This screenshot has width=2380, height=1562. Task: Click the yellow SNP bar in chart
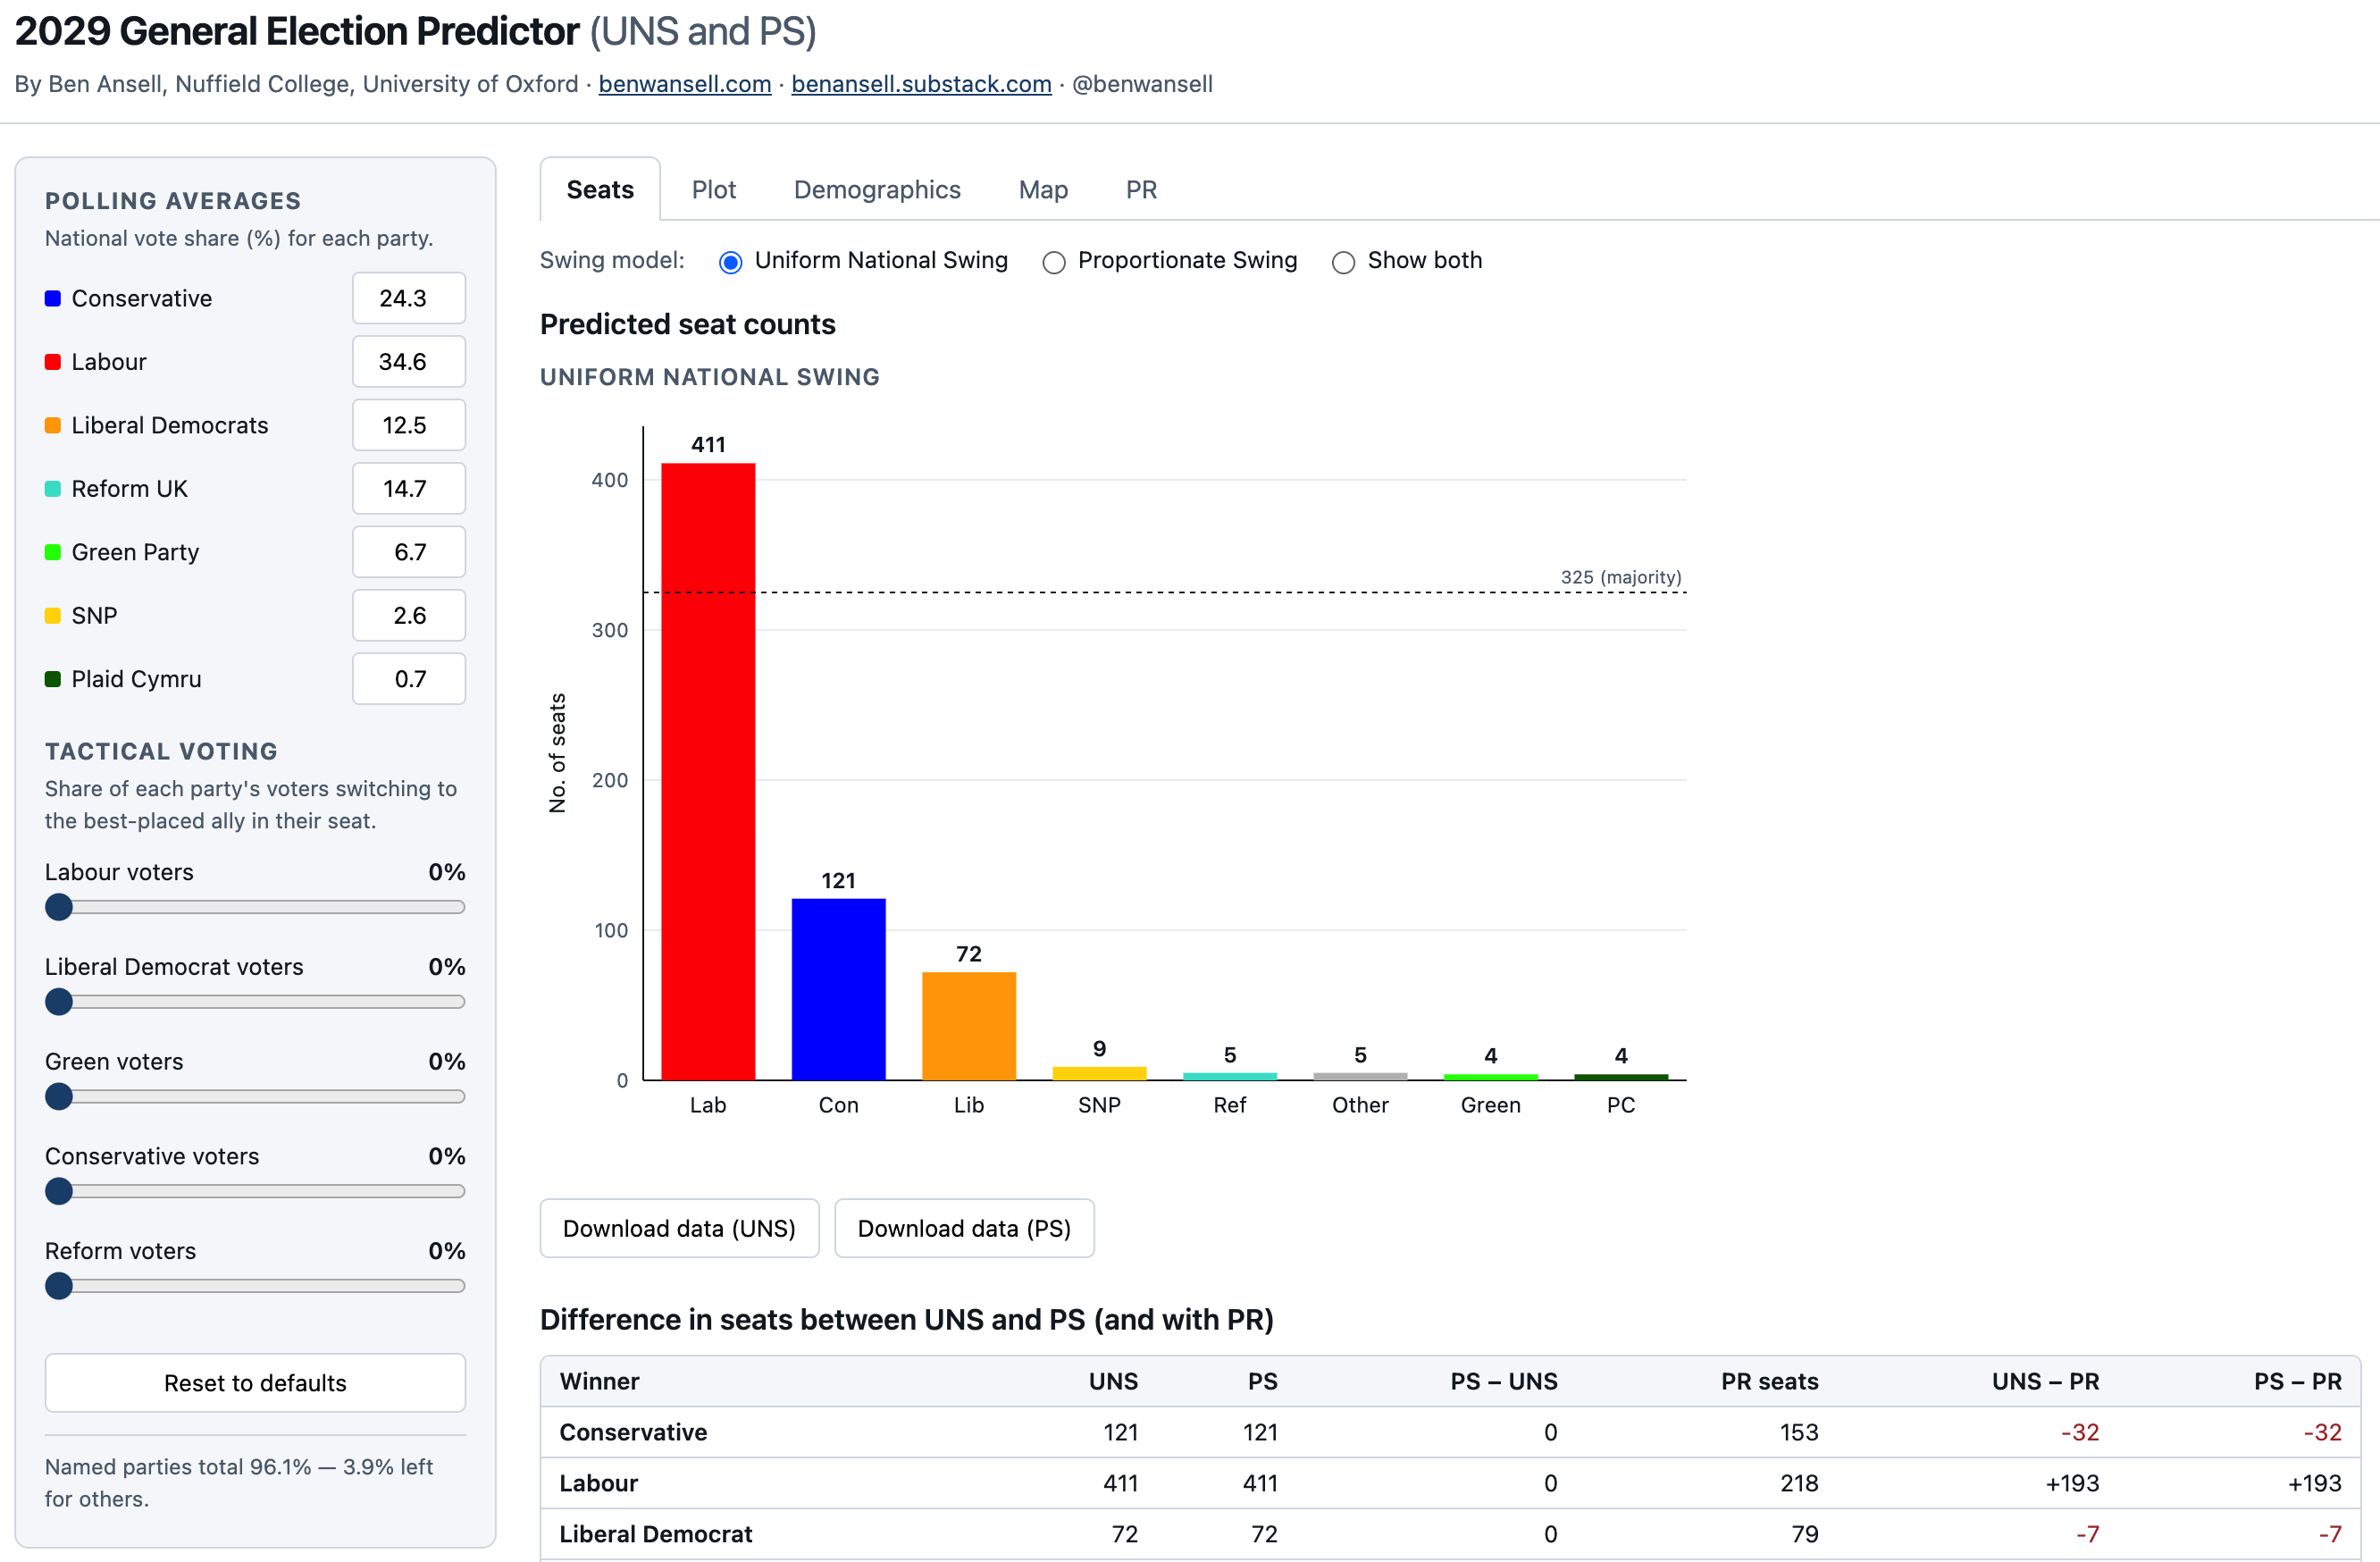click(1099, 1074)
